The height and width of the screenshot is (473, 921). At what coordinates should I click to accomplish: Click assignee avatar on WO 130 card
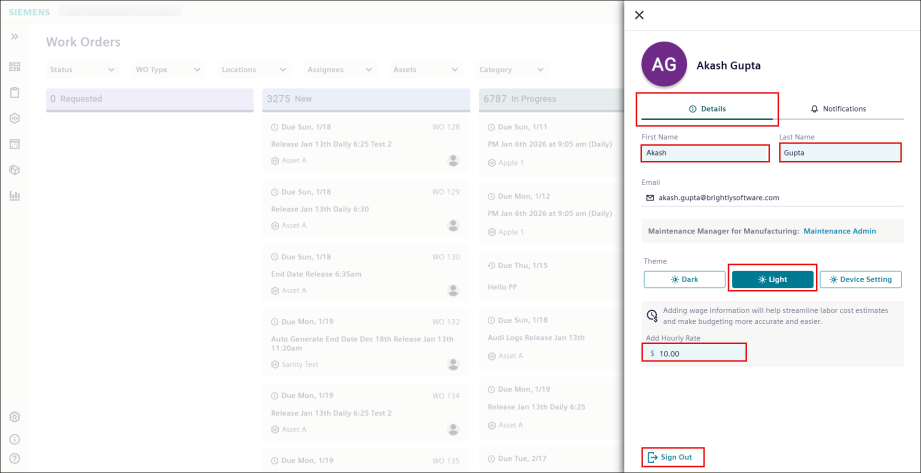453,290
